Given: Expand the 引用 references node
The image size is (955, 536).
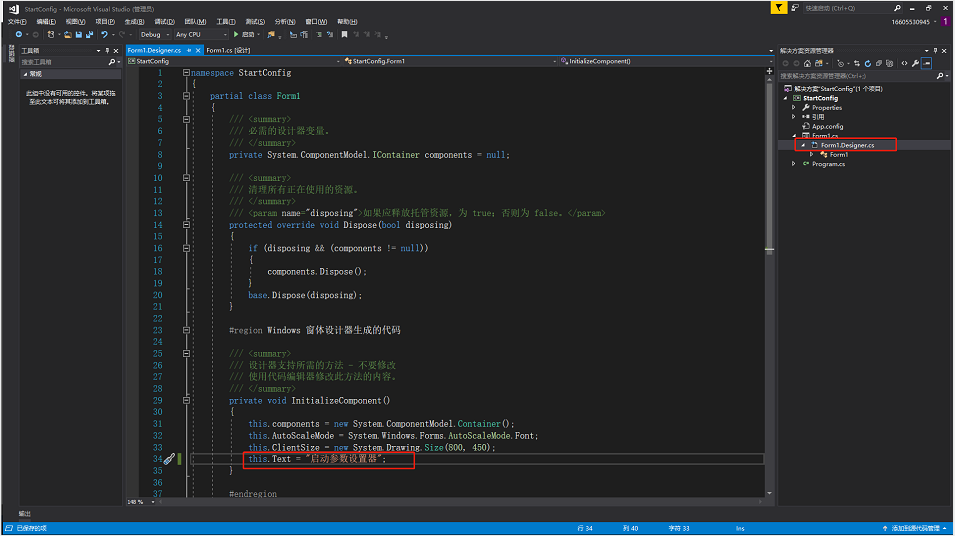Looking at the screenshot, I should 794,117.
